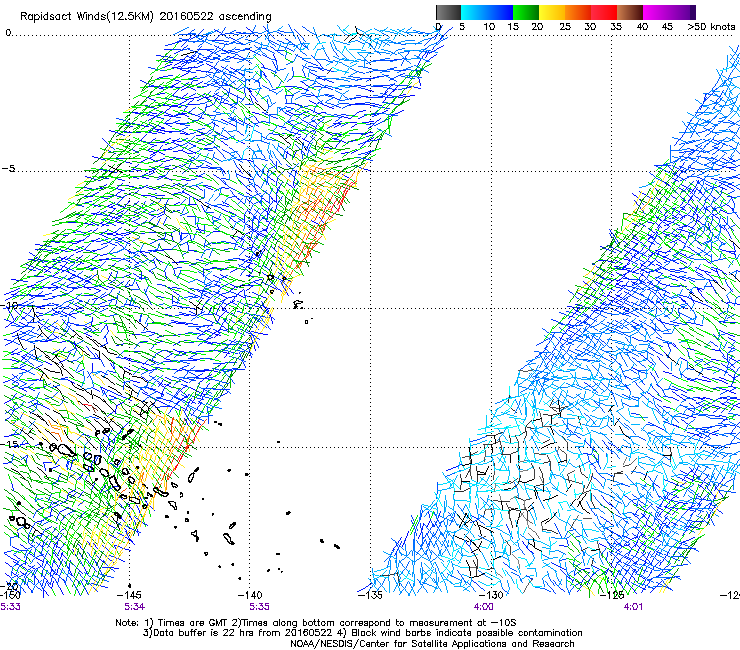740x650 pixels.
Task: Click the orange 25-30 knots legend segment
Action: coord(578,12)
